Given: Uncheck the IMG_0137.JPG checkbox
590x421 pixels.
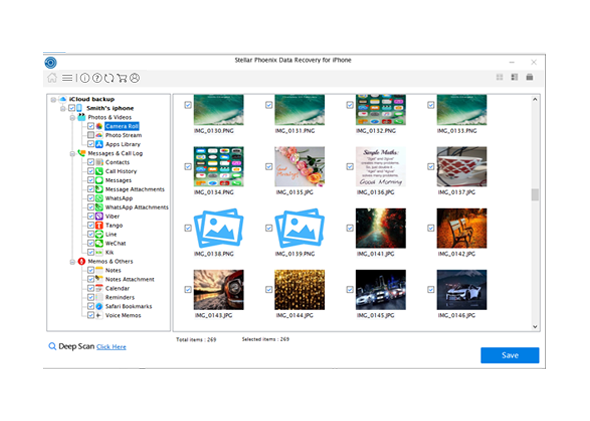Looking at the screenshot, I should [x=431, y=166].
